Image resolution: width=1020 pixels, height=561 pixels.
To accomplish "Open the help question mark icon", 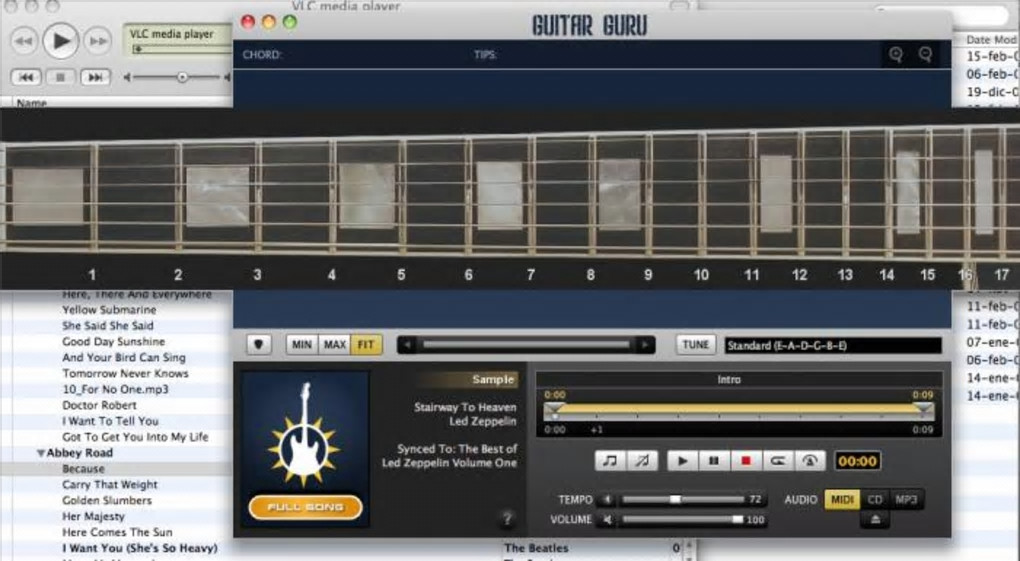I will tap(507, 519).
